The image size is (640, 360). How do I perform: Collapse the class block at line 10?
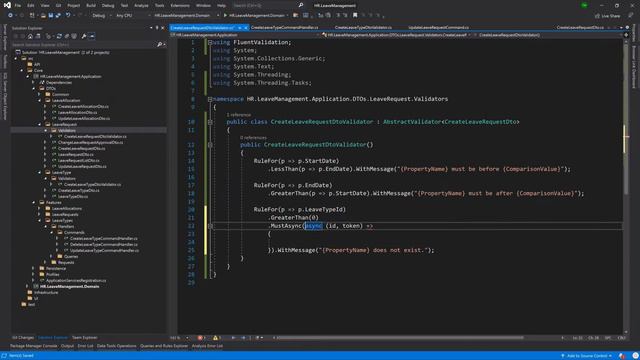tap(210, 122)
